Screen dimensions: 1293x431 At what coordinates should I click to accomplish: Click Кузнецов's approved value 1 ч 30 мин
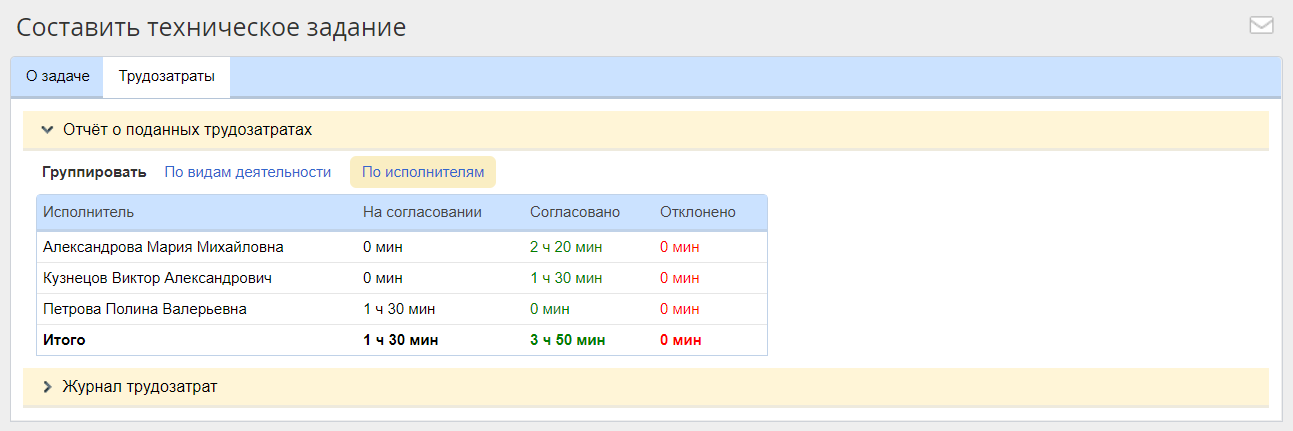pos(566,278)
